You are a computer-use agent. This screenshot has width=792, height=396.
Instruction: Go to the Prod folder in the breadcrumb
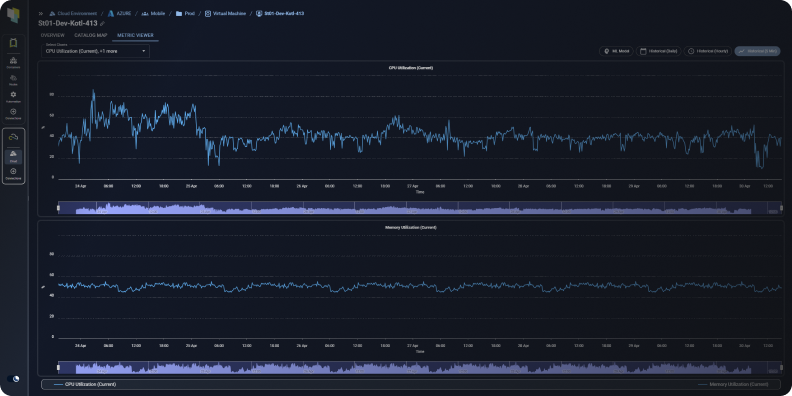185,14
